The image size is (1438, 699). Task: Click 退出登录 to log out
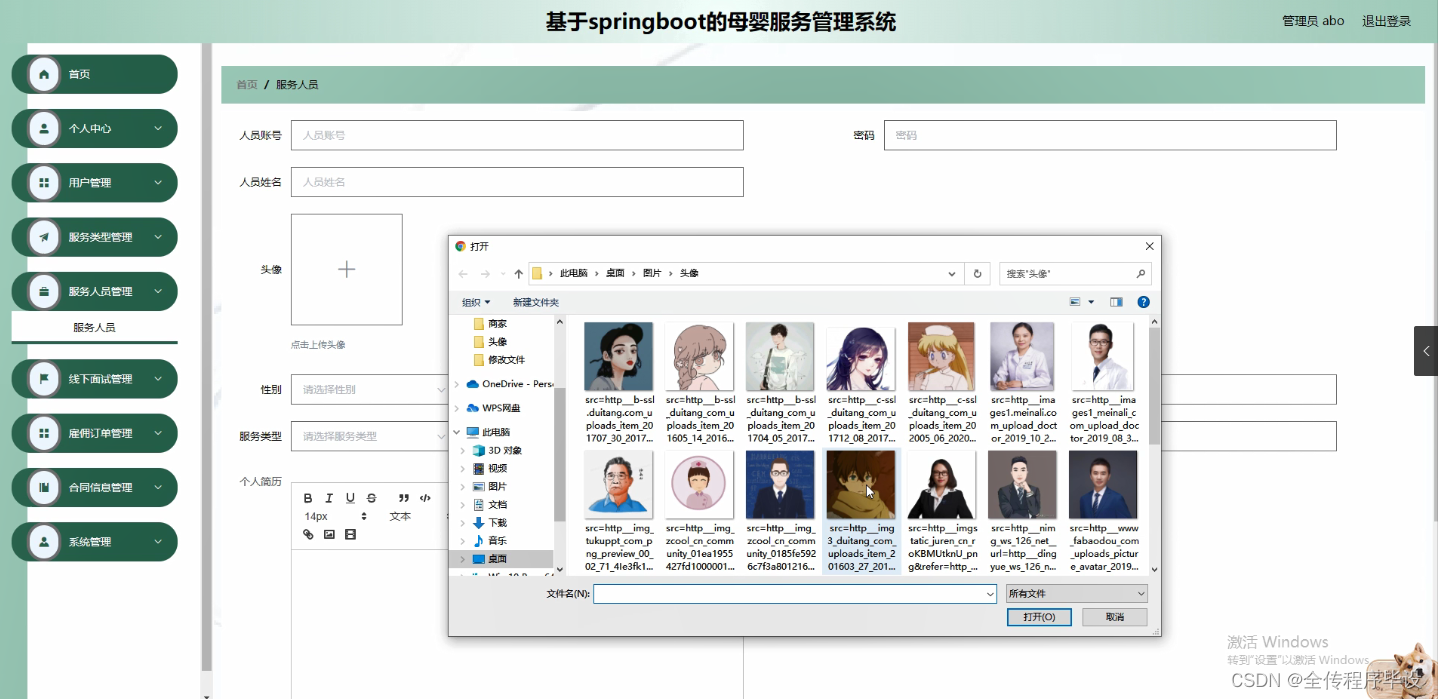click(x=1386, y=20)
